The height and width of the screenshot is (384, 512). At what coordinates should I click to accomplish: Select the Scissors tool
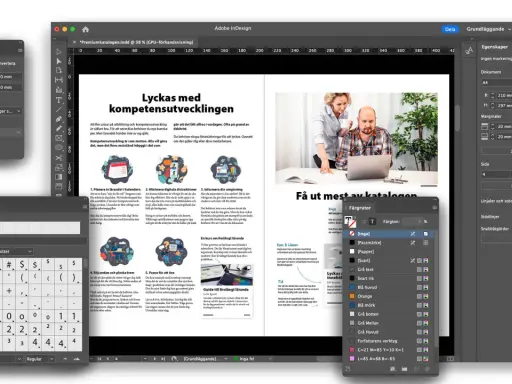(x=59, y=157)
